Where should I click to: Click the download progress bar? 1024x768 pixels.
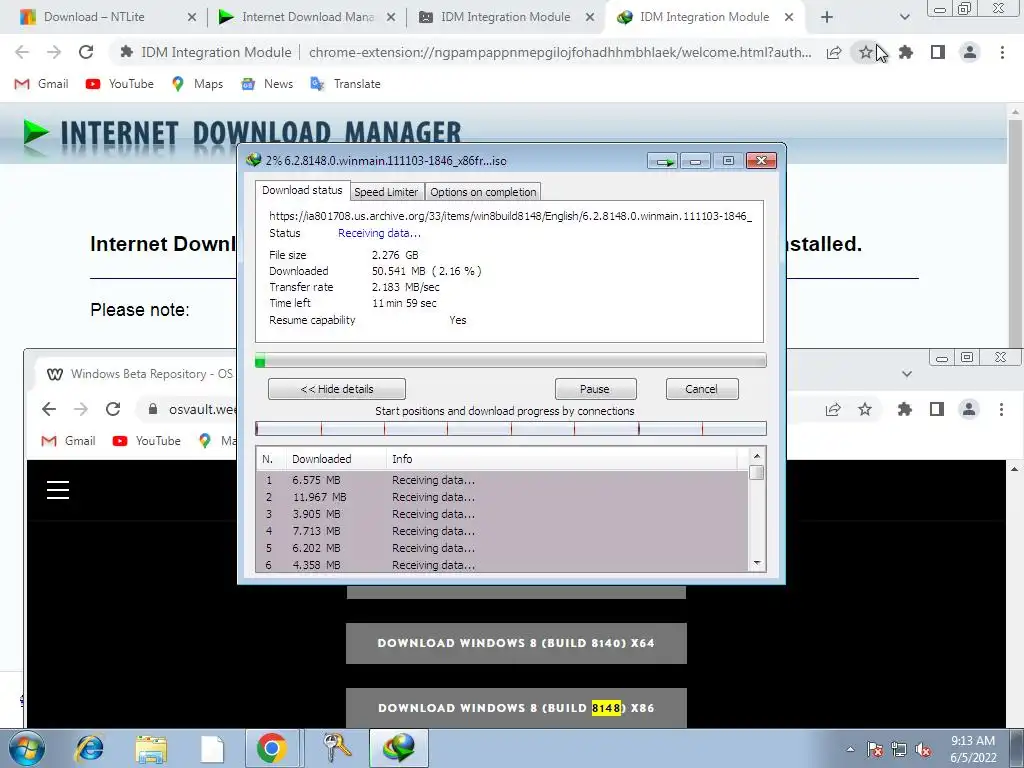coord(511,360)
